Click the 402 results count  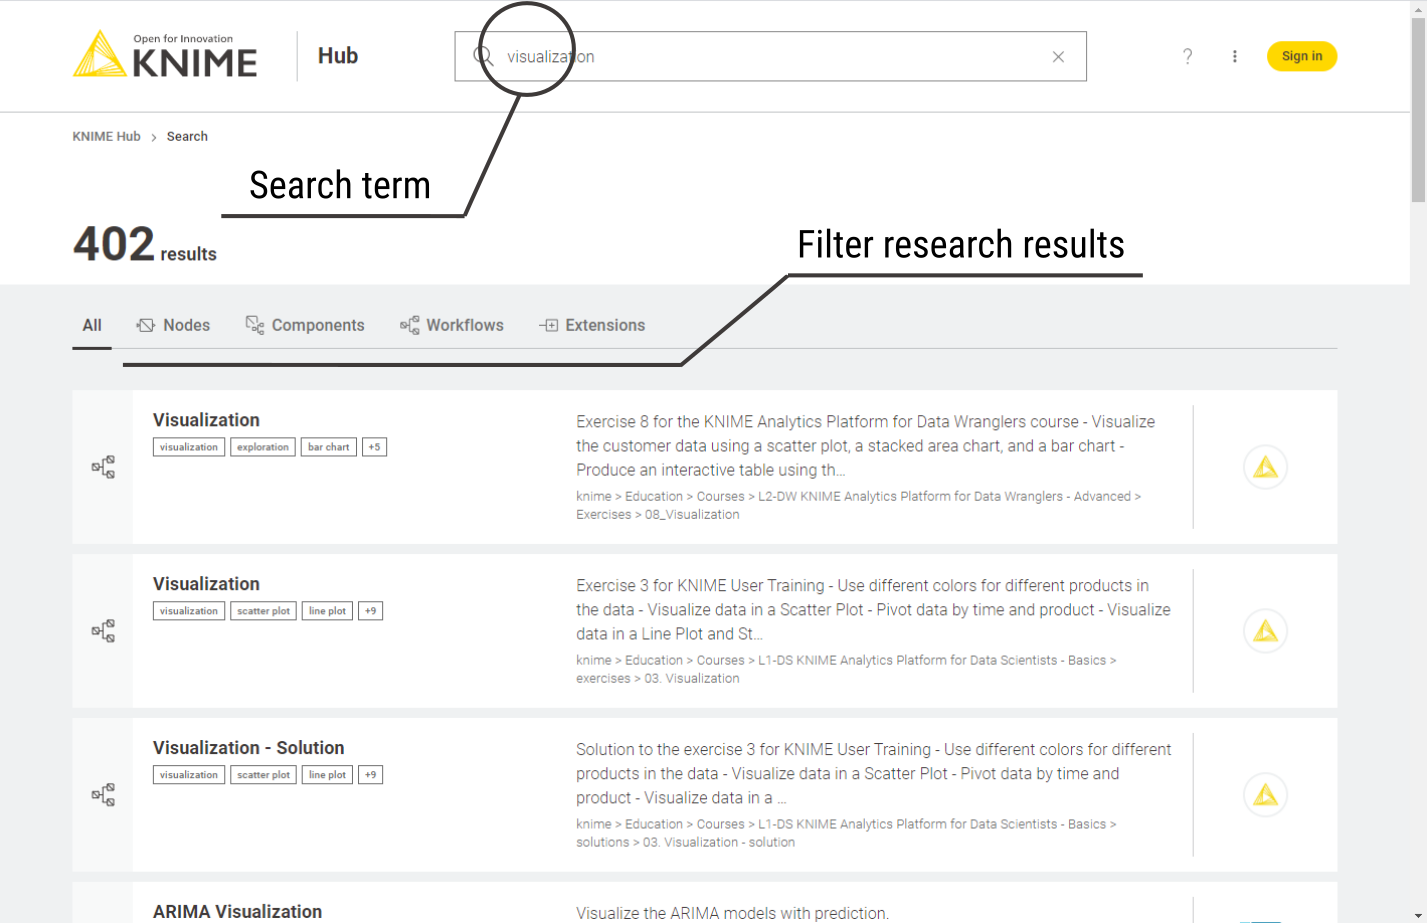click(x=145, y=245)
